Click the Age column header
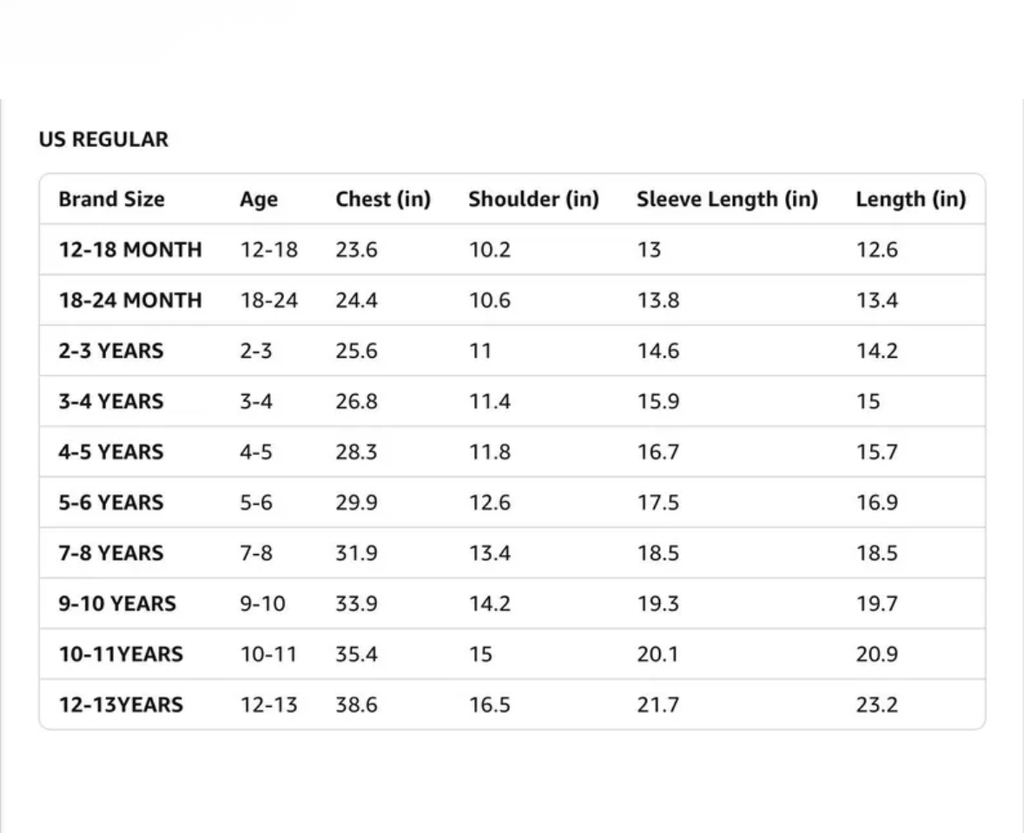 coord(259,199)
